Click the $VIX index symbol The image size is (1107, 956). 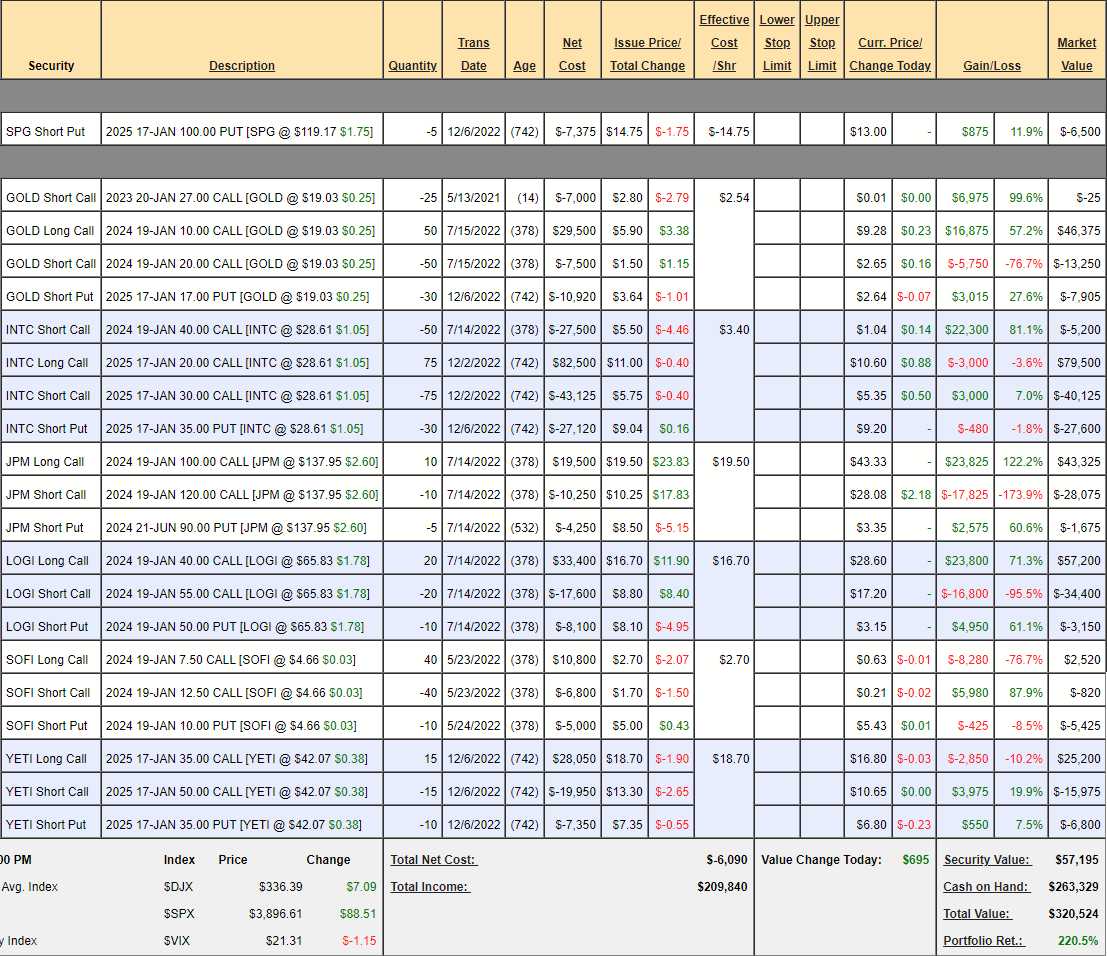177,941
